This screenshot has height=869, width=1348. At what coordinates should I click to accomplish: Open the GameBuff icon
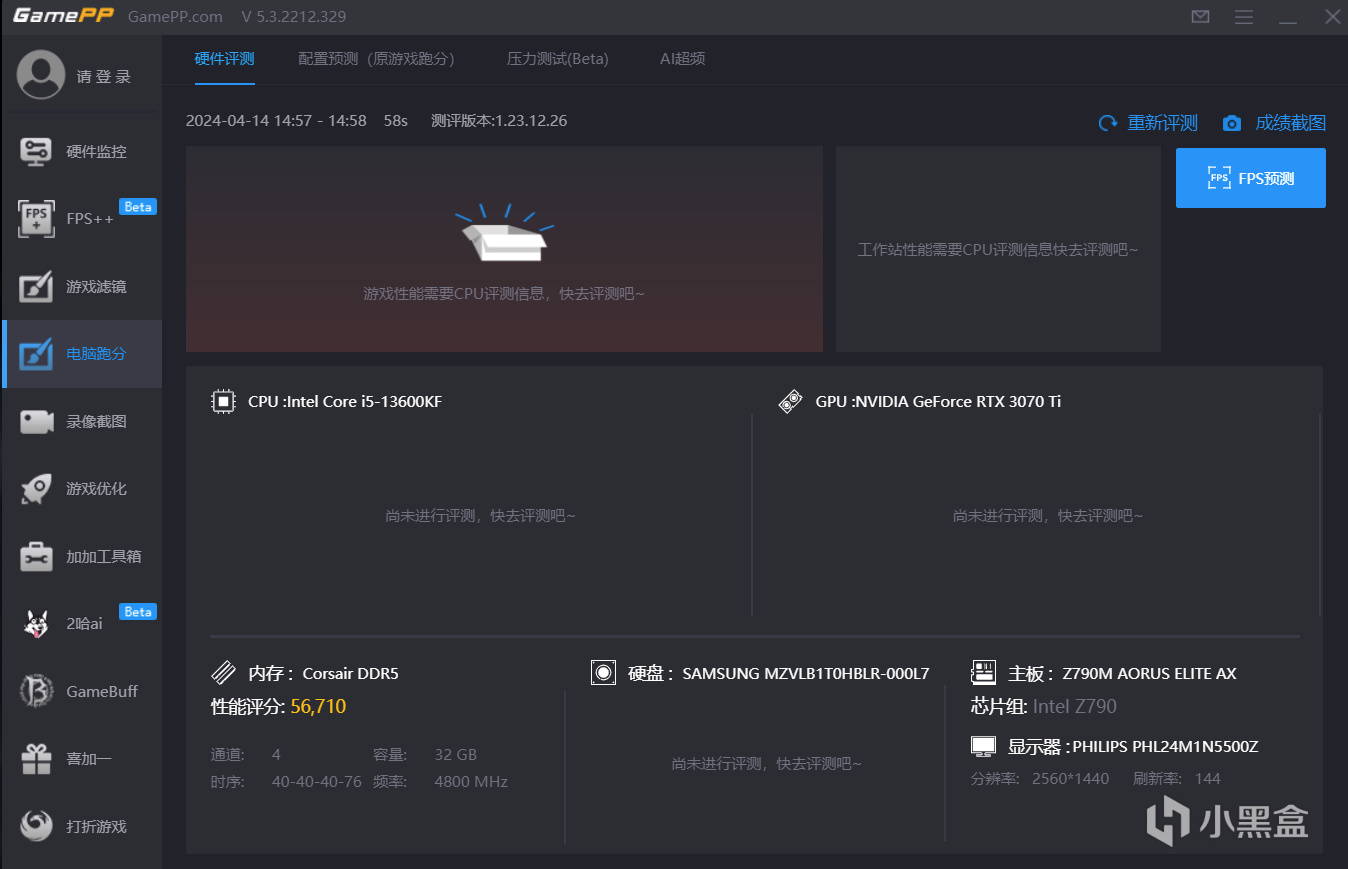pyautogui.click(x=37, y=691)
